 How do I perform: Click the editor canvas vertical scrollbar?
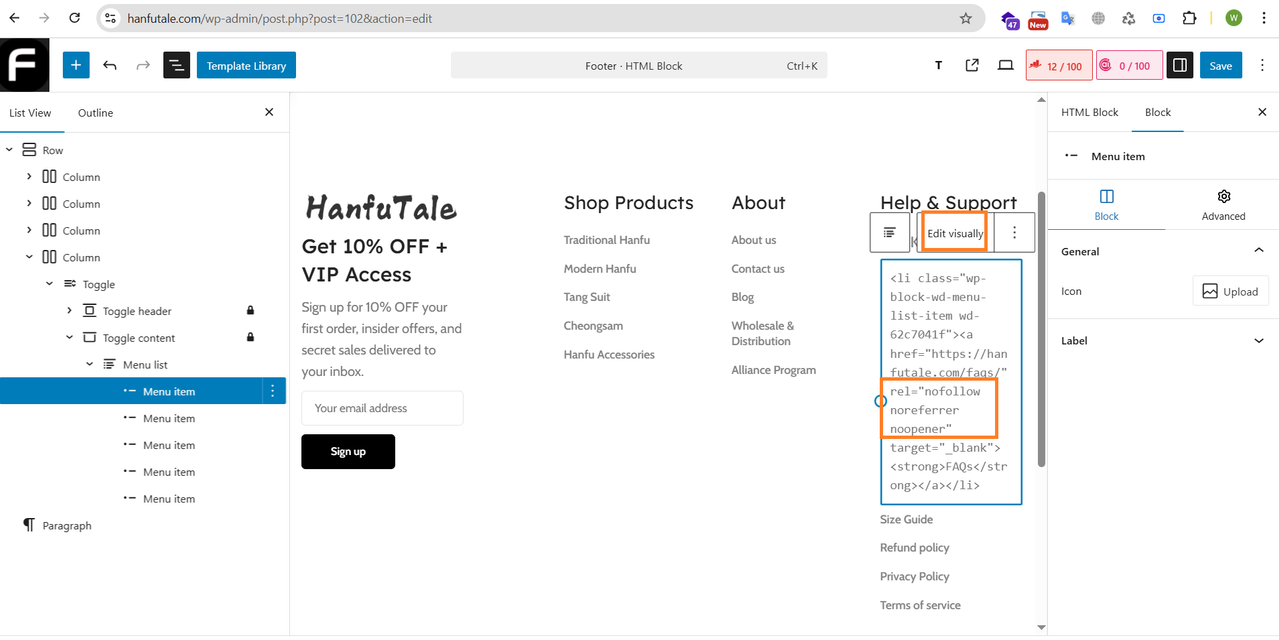[1041, 330]
